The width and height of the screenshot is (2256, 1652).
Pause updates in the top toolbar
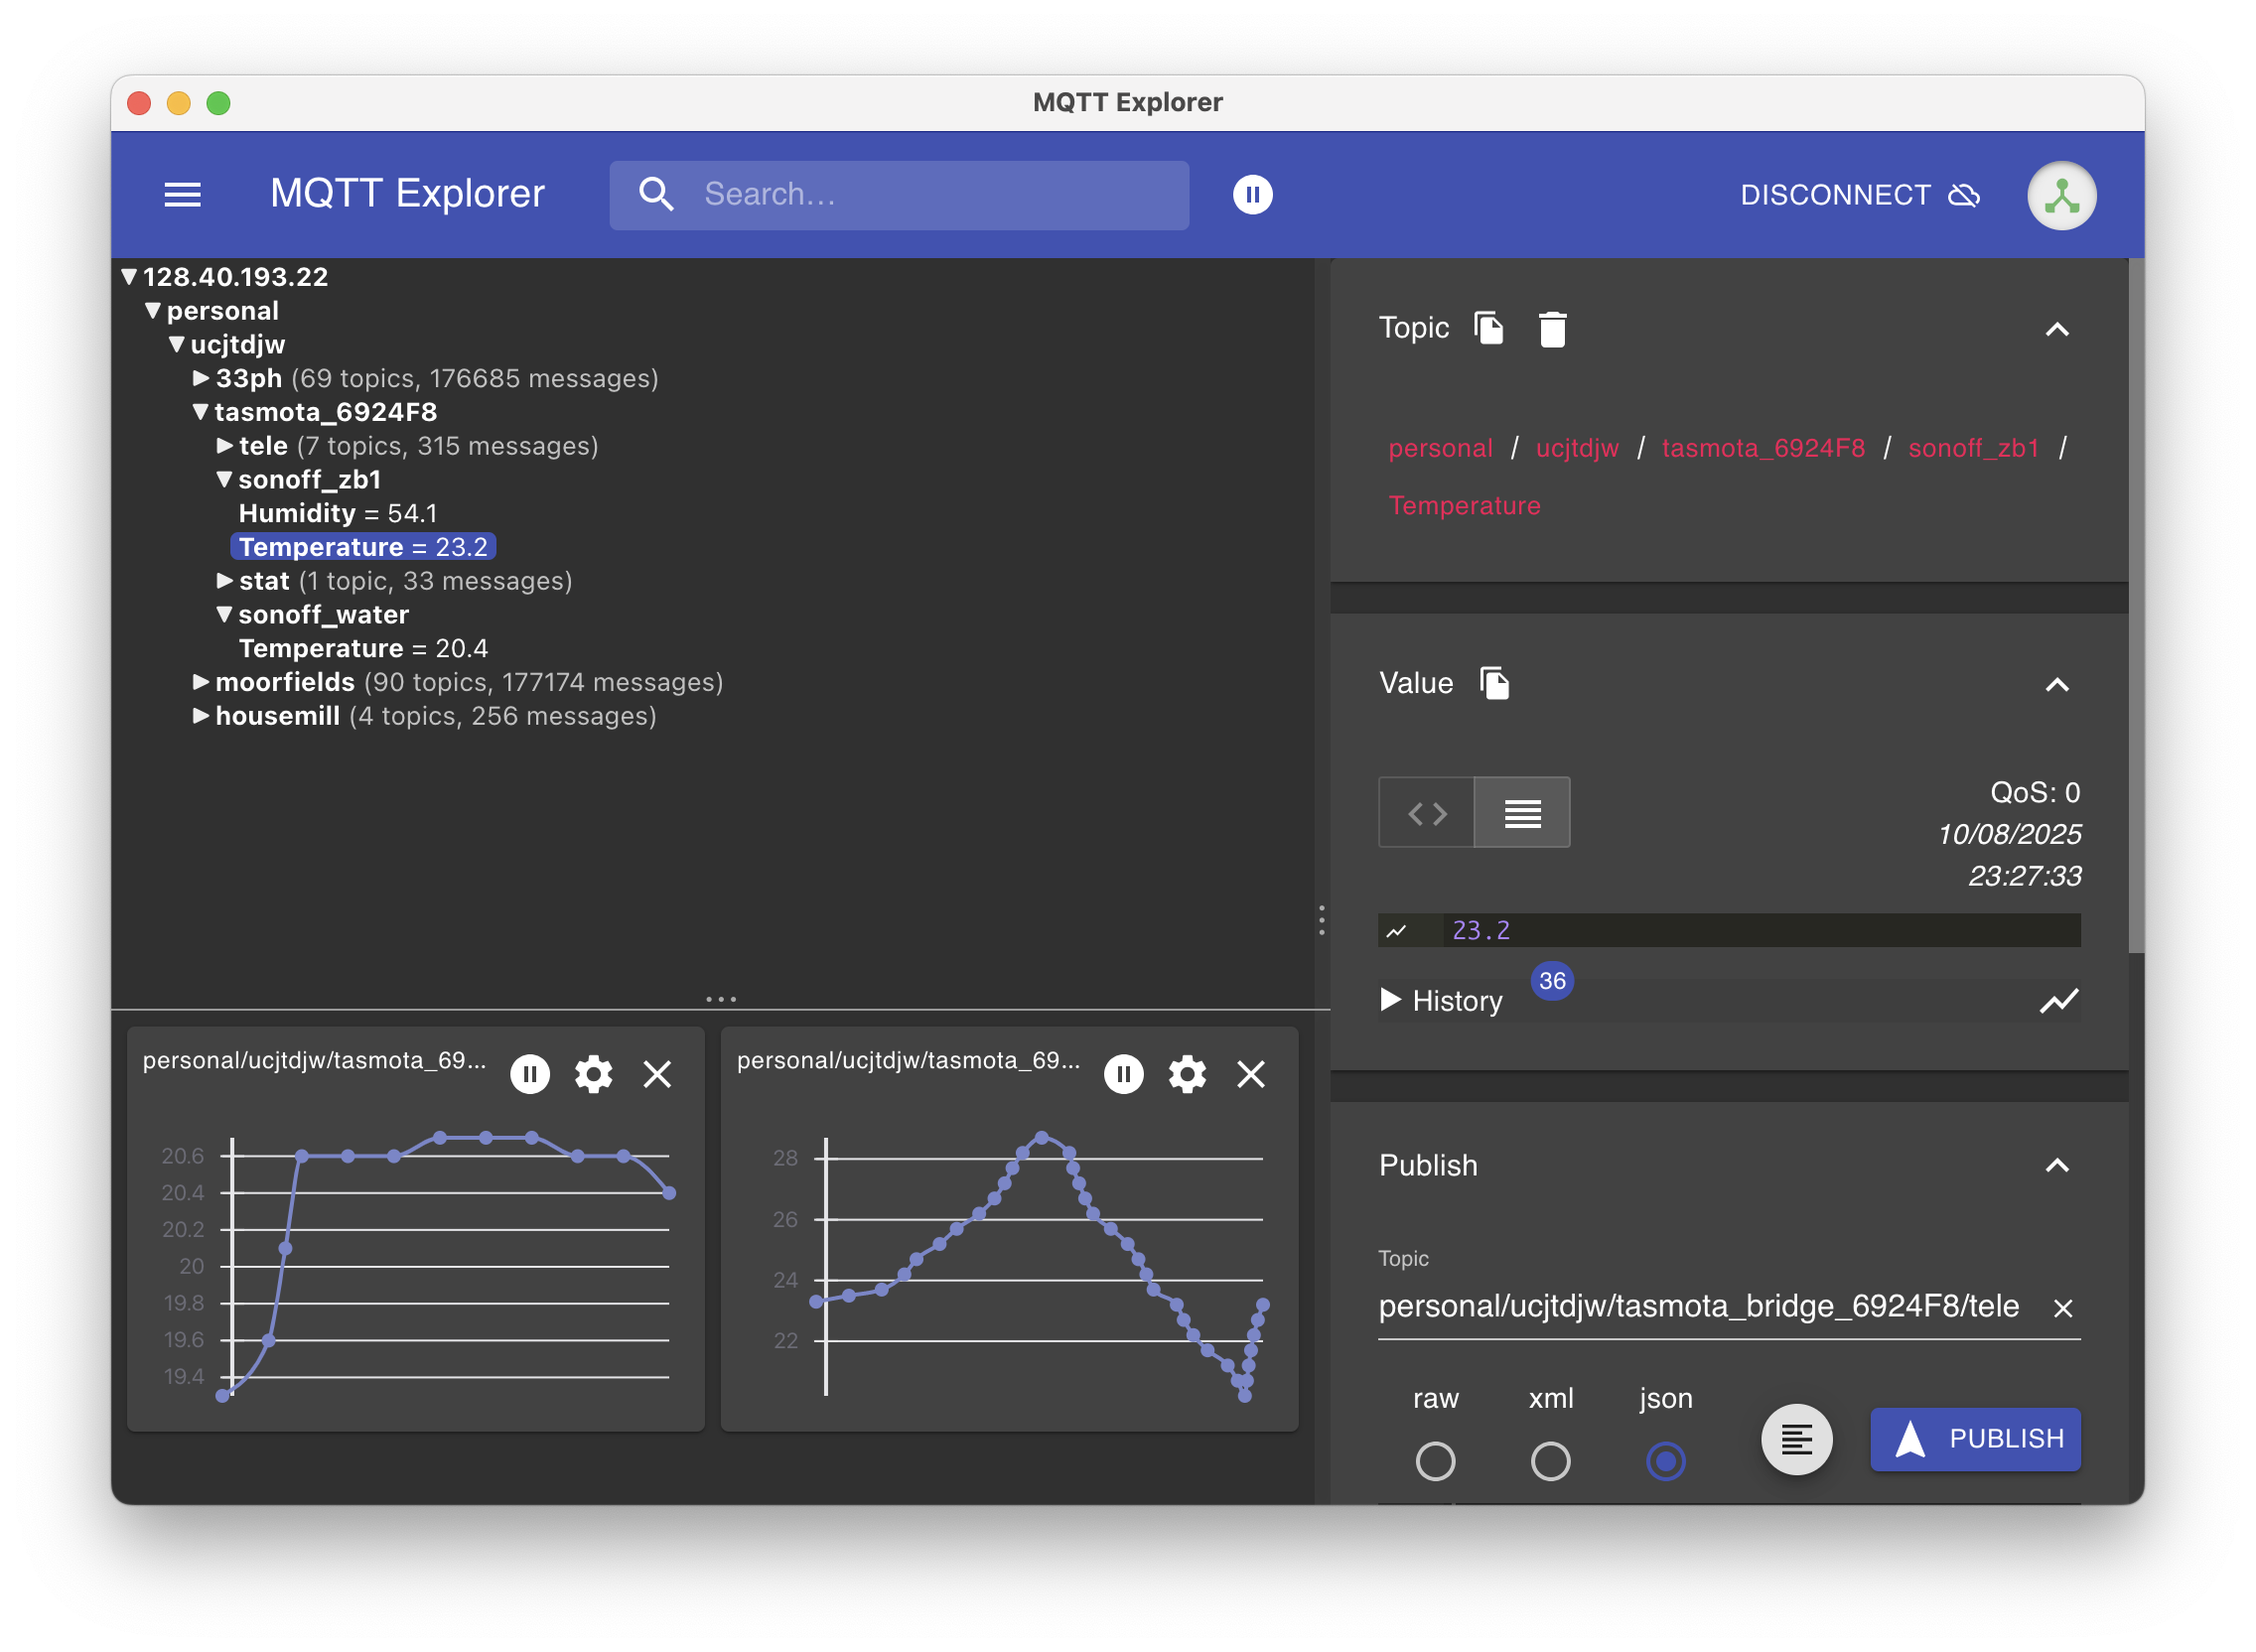click(x=1252, y=194)
